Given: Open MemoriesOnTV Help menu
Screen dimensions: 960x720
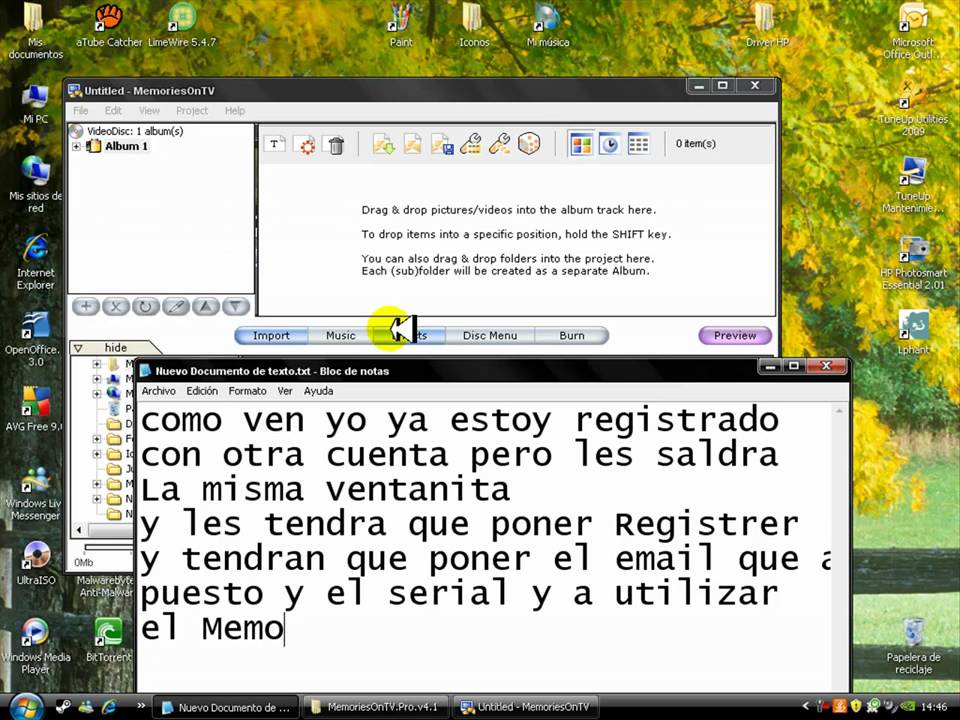Looking at the screenshot, I should coord(234,111).
